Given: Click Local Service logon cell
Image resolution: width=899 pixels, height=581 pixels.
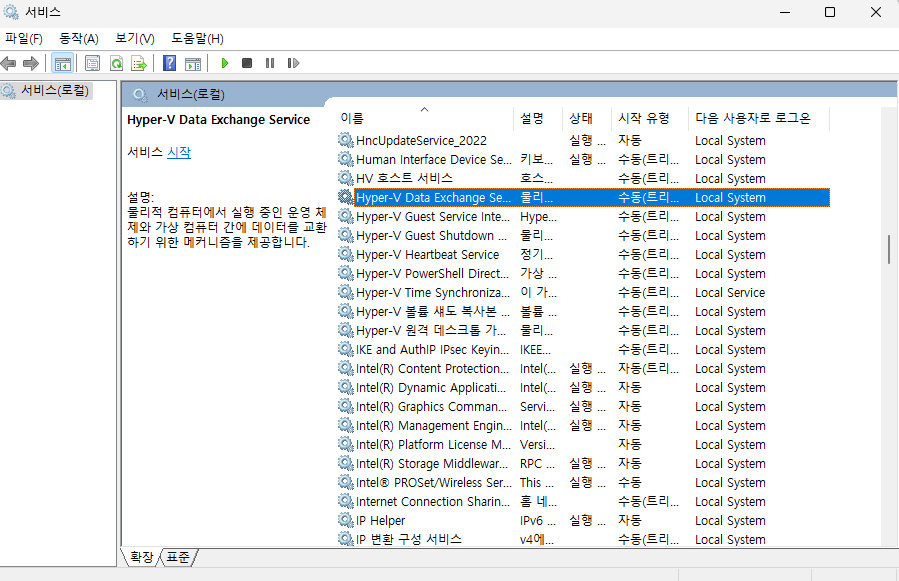Looking at the screenshot, I should click(x=730, y=293).
